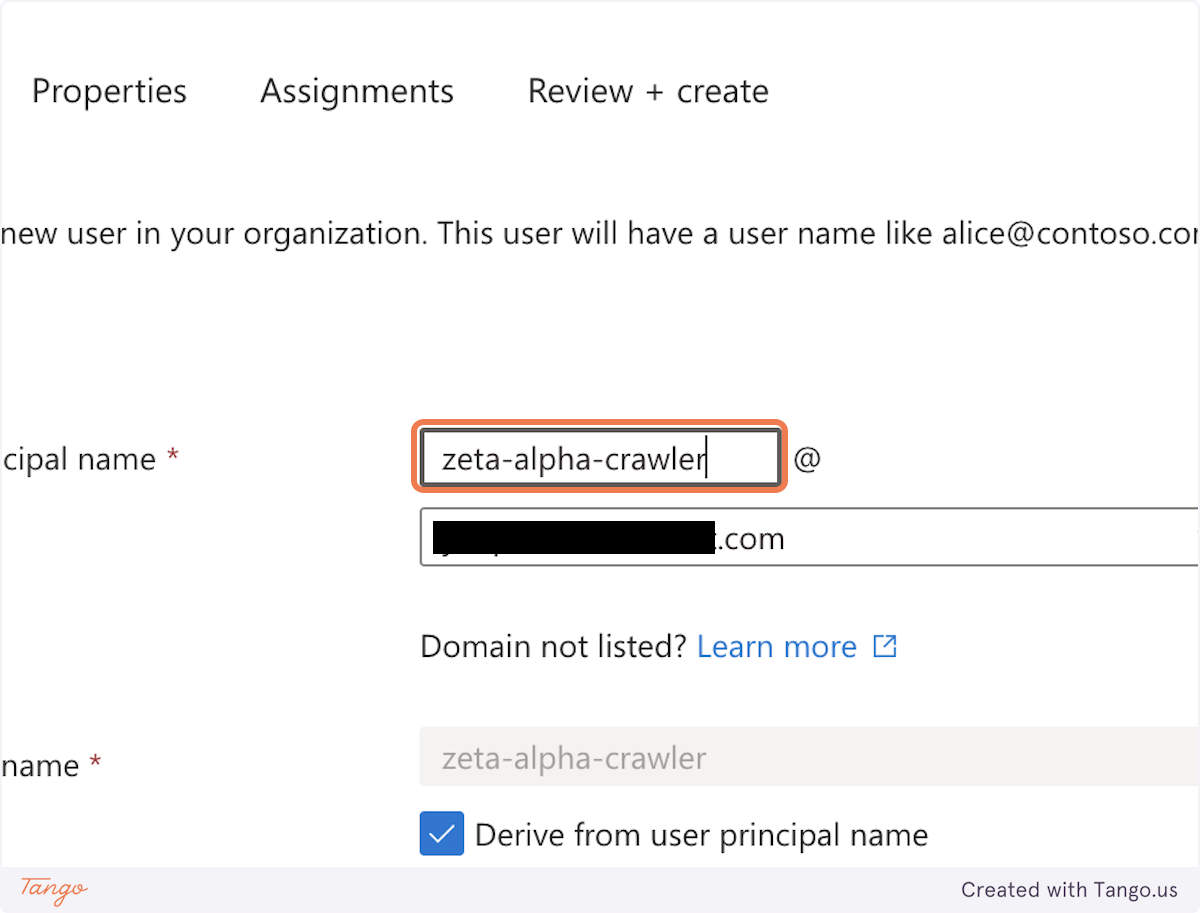This screenshot has width=1200, height=913.
Task: Switch to the Assignments tab
Action: point(356,91)
